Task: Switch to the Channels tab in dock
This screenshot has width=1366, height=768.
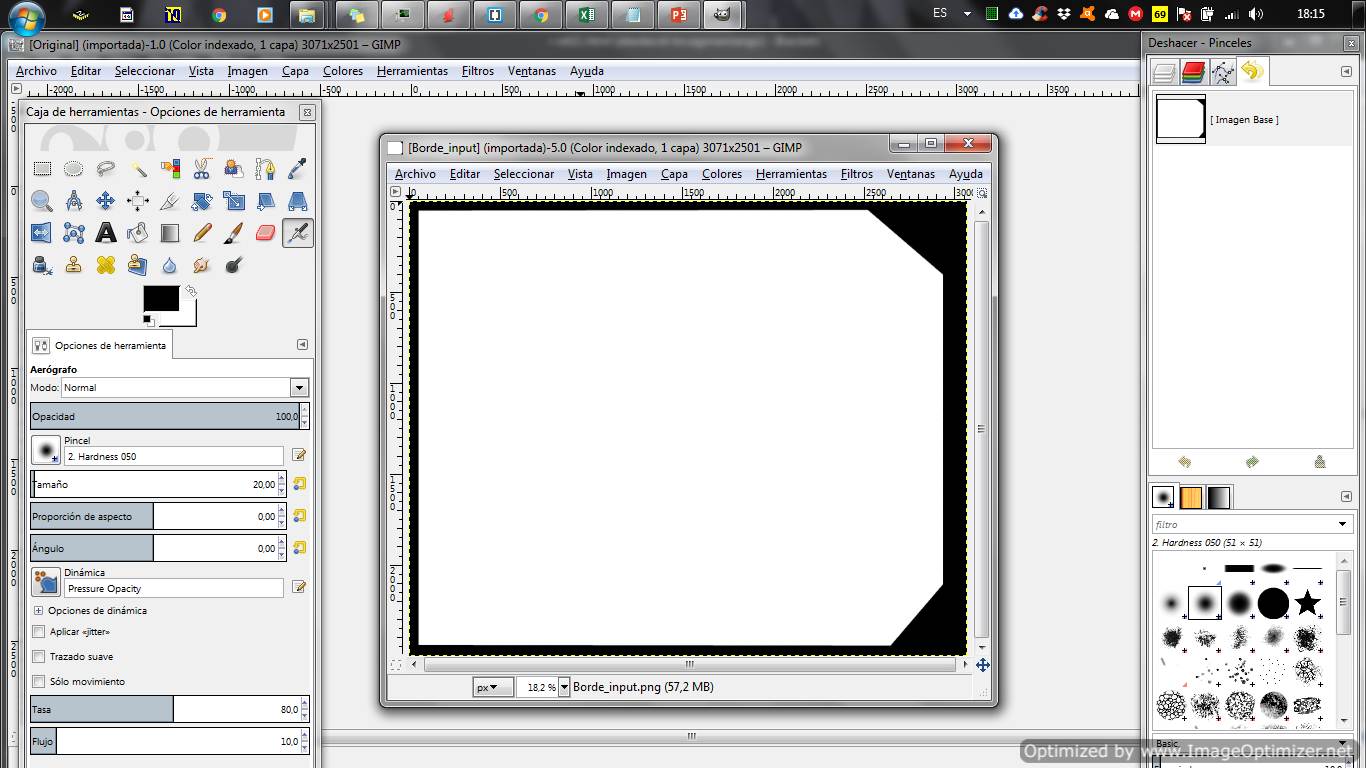Action: [x=1193, y=71]
